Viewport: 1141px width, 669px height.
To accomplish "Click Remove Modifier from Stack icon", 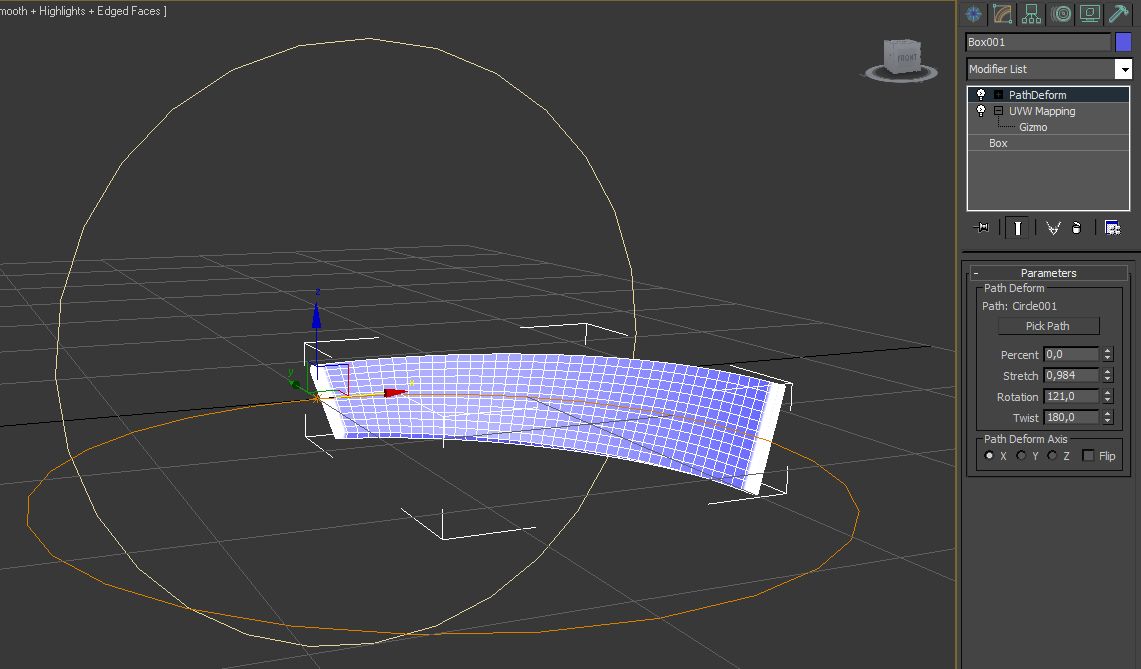I will pyautogui.click(x=1077, y=228).
